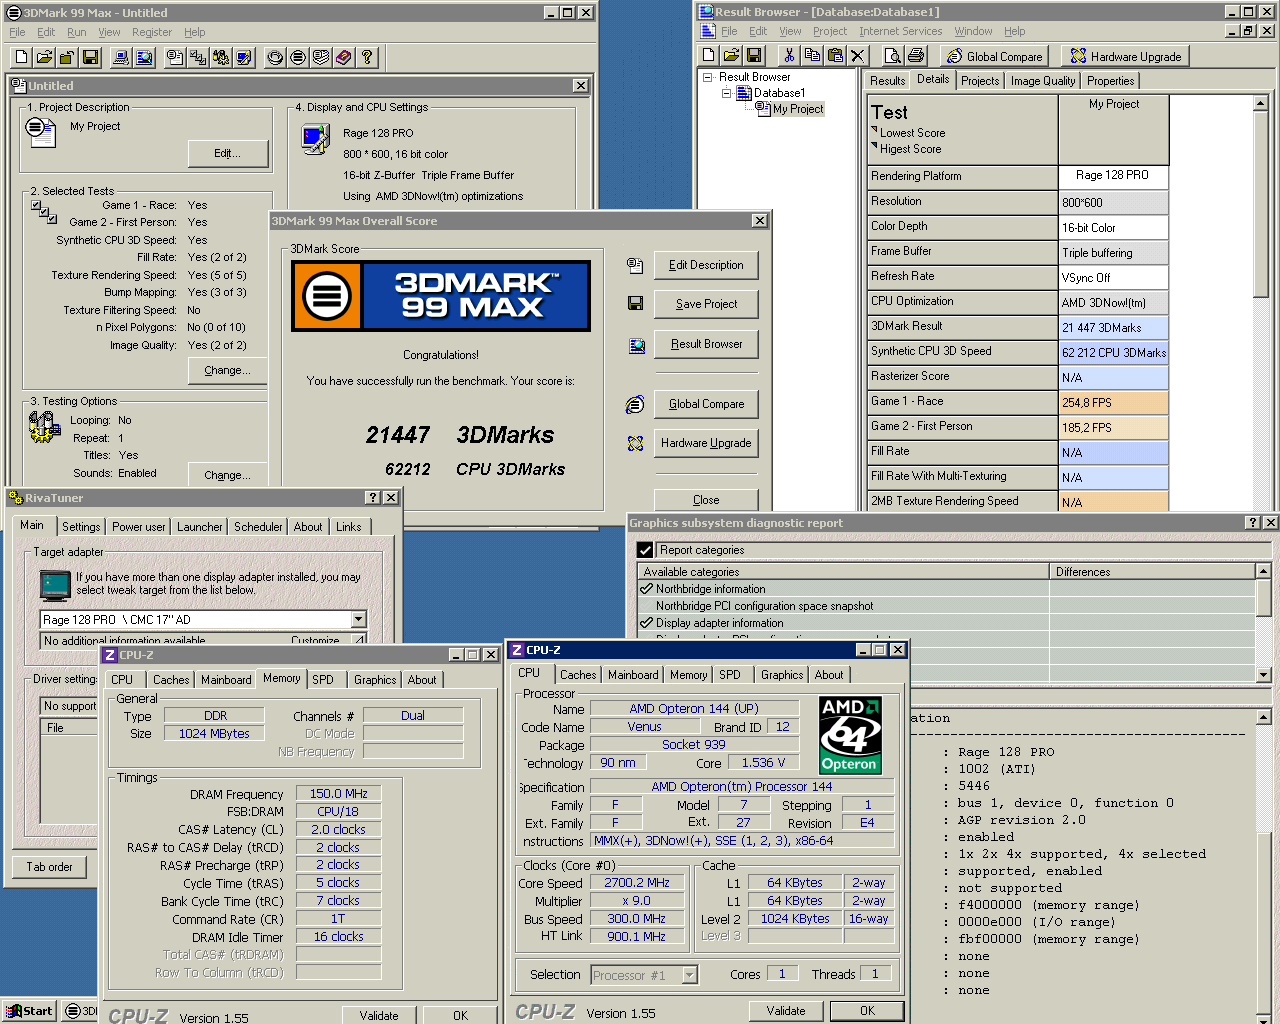Click Hardware Upgrade button in score dialog
1280x1024 pixels.
tap(706, 443)
